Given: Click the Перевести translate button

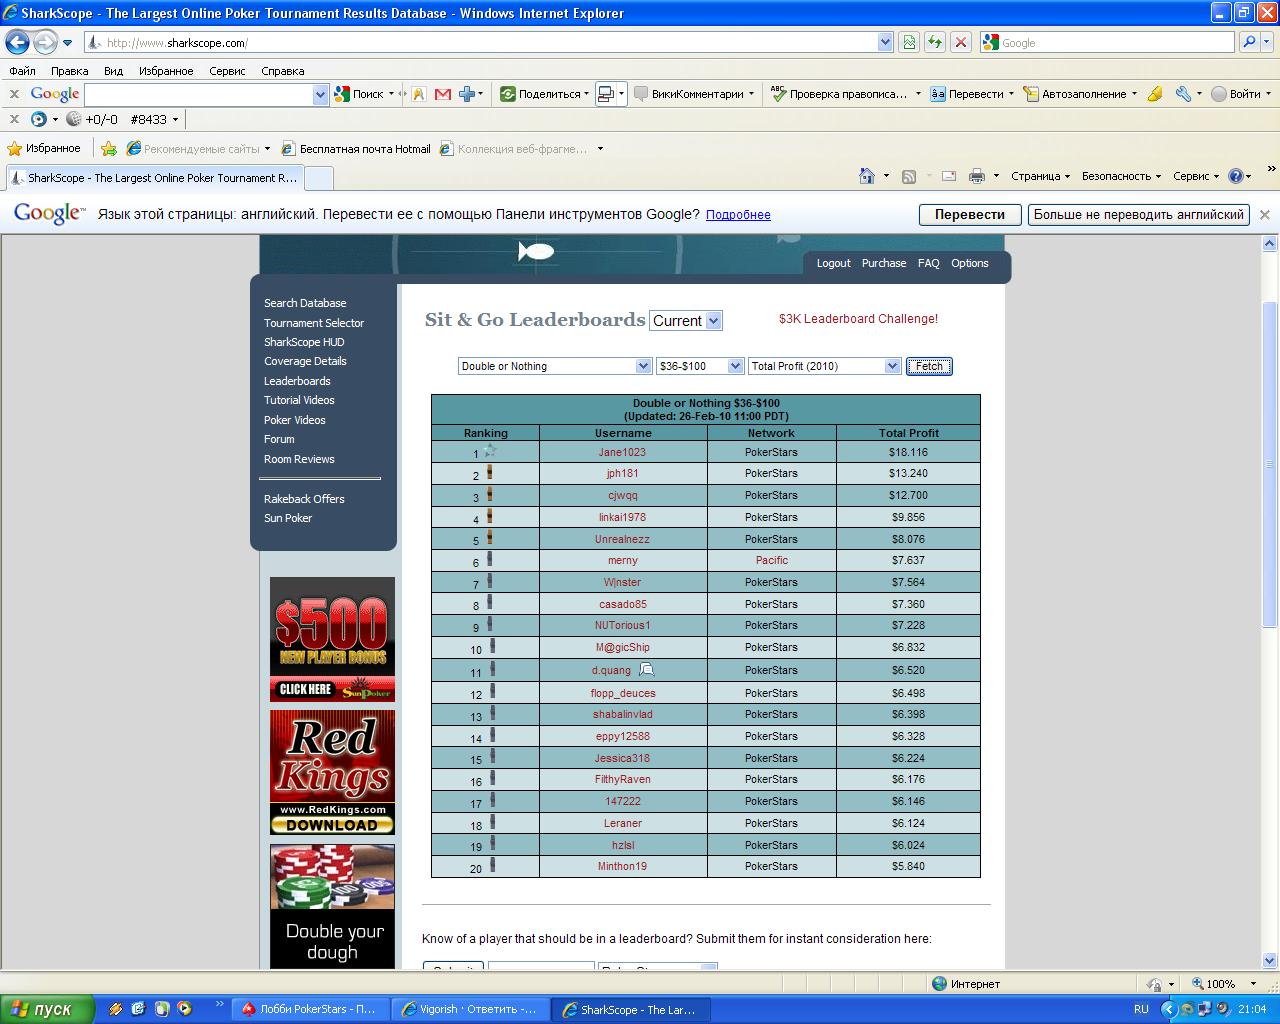Looking at the screenshot, I should click(969, 215).
